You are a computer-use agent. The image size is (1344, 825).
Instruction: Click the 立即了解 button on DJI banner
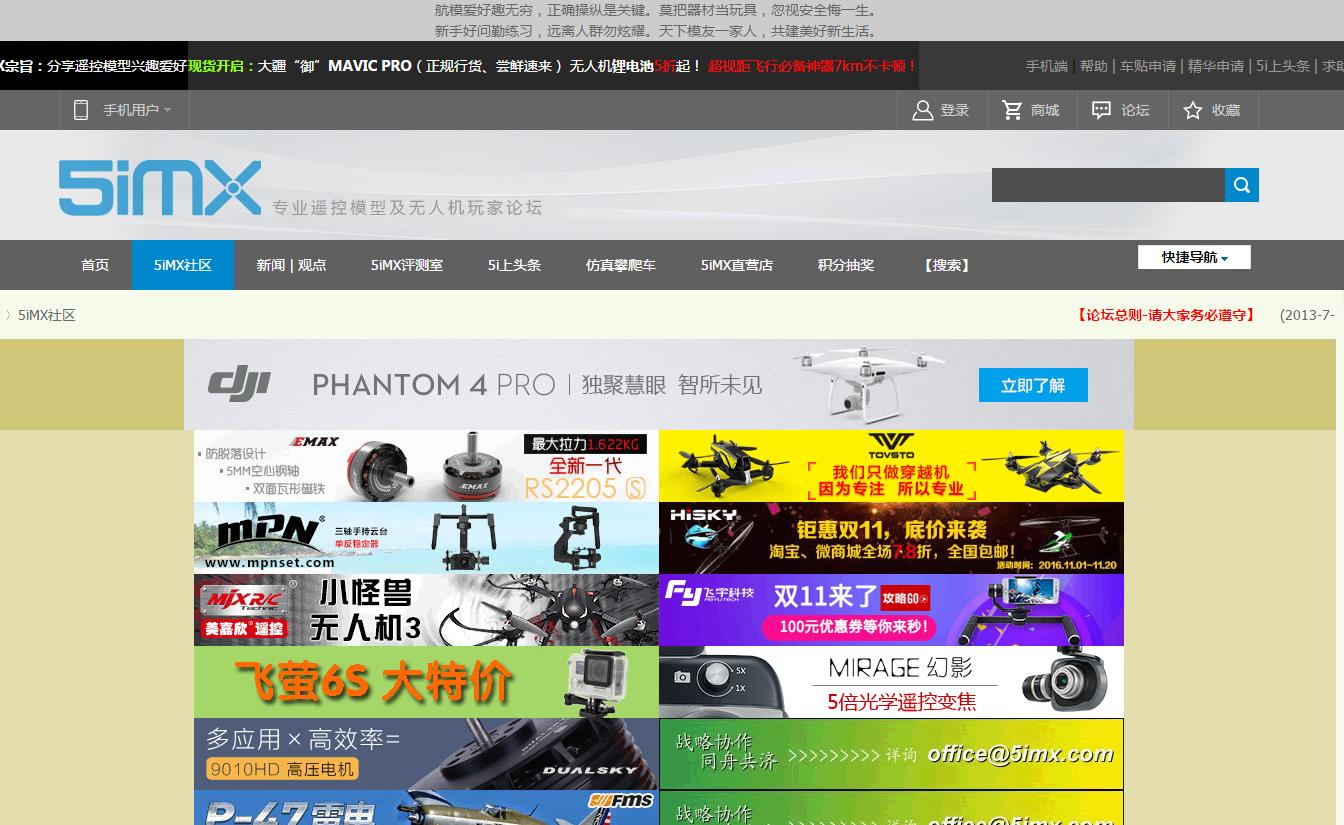click(1033, 385)
